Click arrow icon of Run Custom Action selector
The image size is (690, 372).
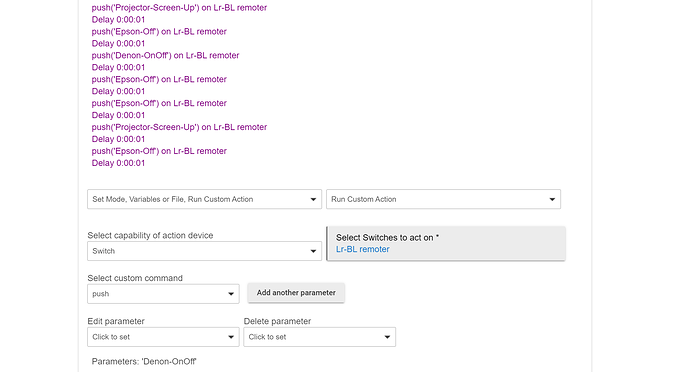tap(552, 199)
